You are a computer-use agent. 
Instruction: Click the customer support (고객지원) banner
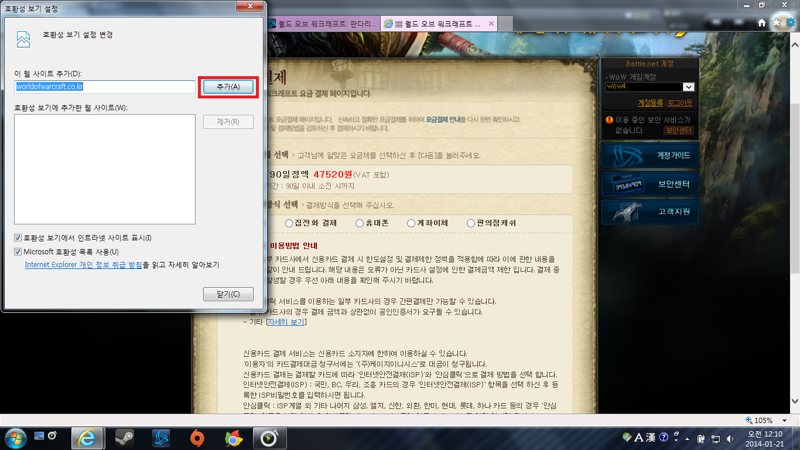point(649,212)
